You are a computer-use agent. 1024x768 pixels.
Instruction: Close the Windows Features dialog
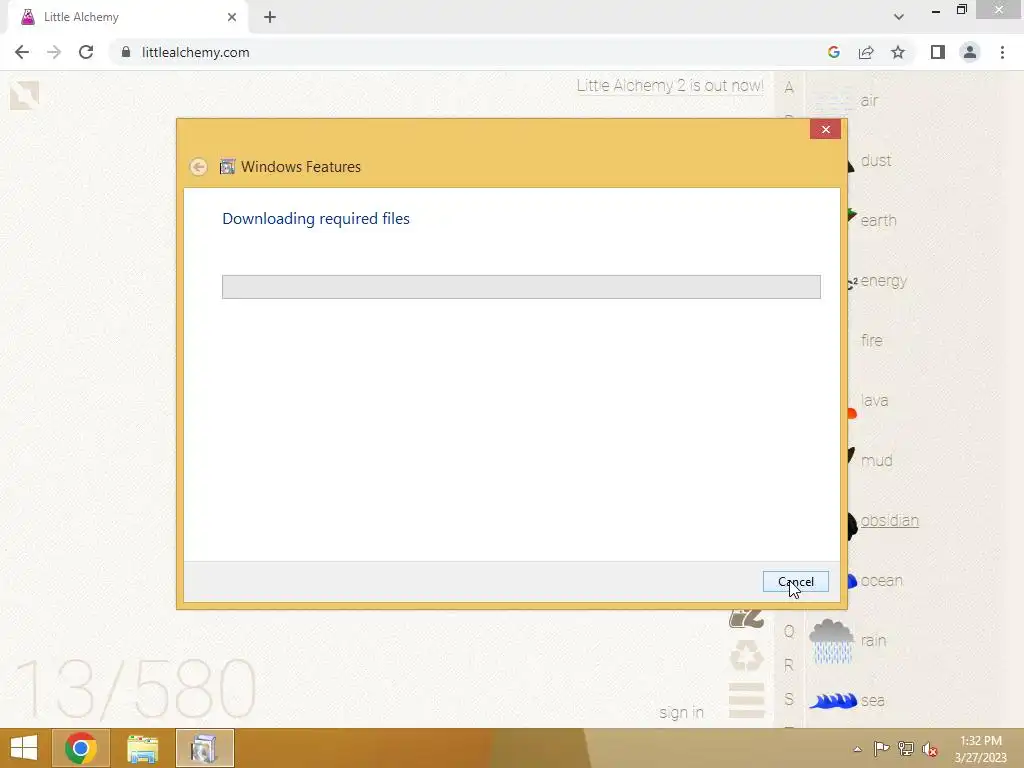[825, 129]
